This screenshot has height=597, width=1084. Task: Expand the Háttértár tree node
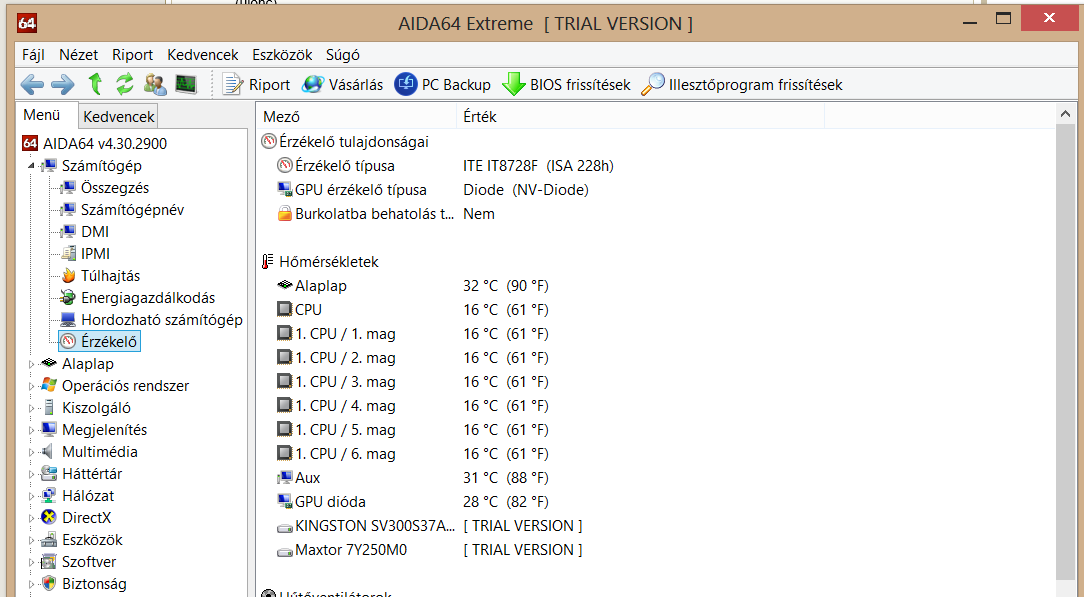pos(30,475)
